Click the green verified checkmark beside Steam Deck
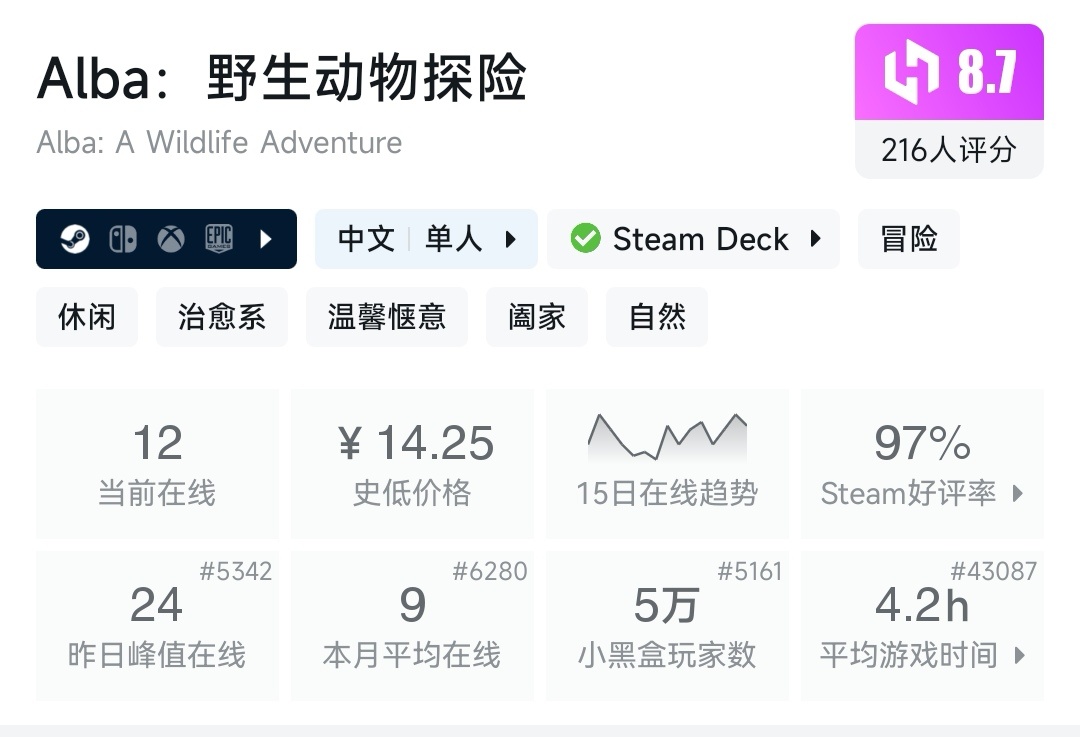This screenshot has width=1080, height=737. (x=586, y=239)
